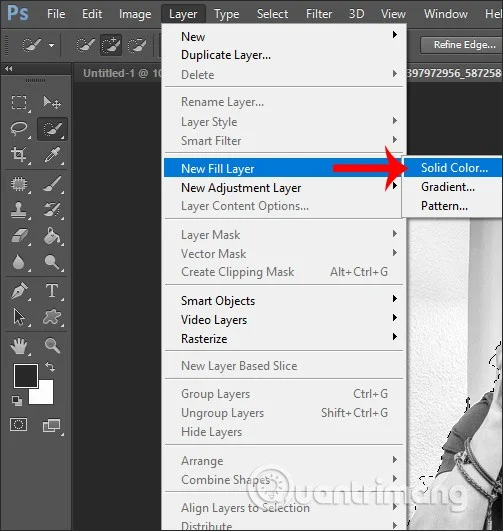Open the 3D menu

[357, 14]
